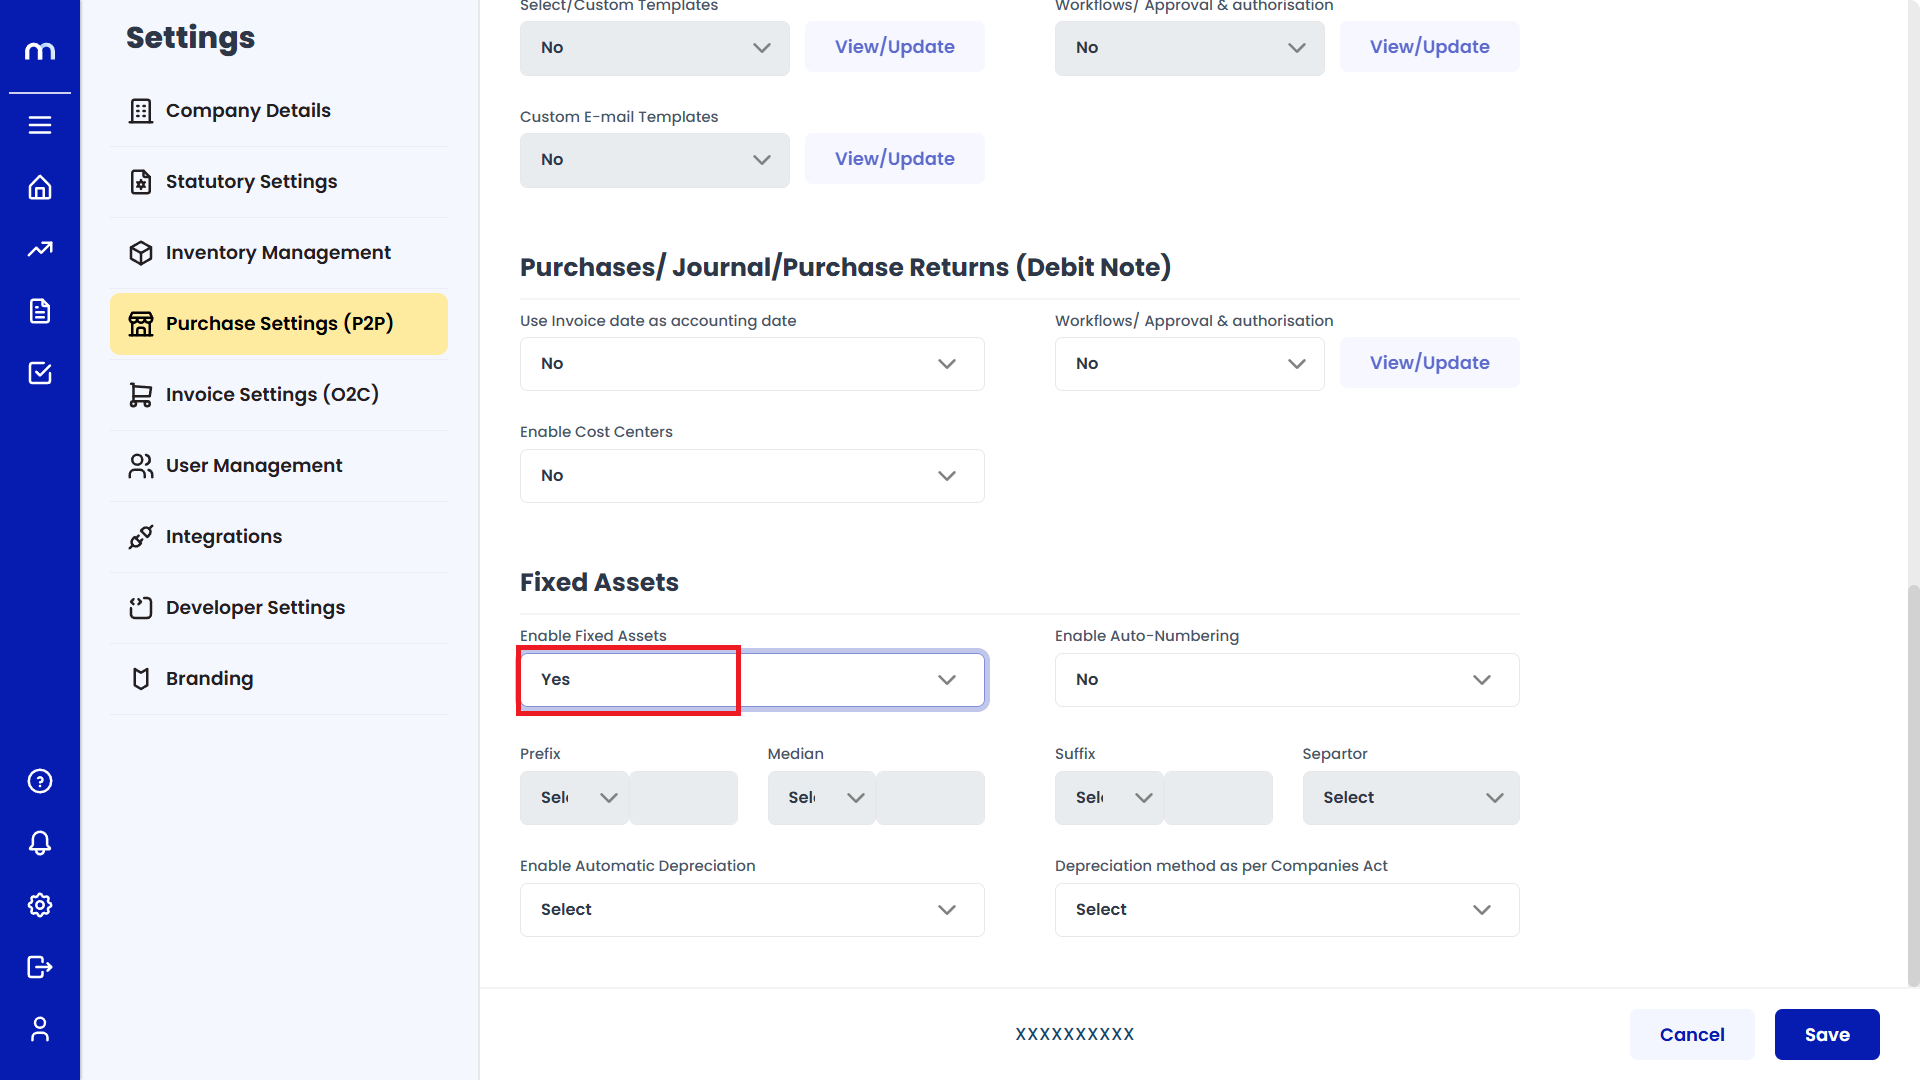
Task: Open the Enable Auto-Numbering dropdown
Action: 1286,680
